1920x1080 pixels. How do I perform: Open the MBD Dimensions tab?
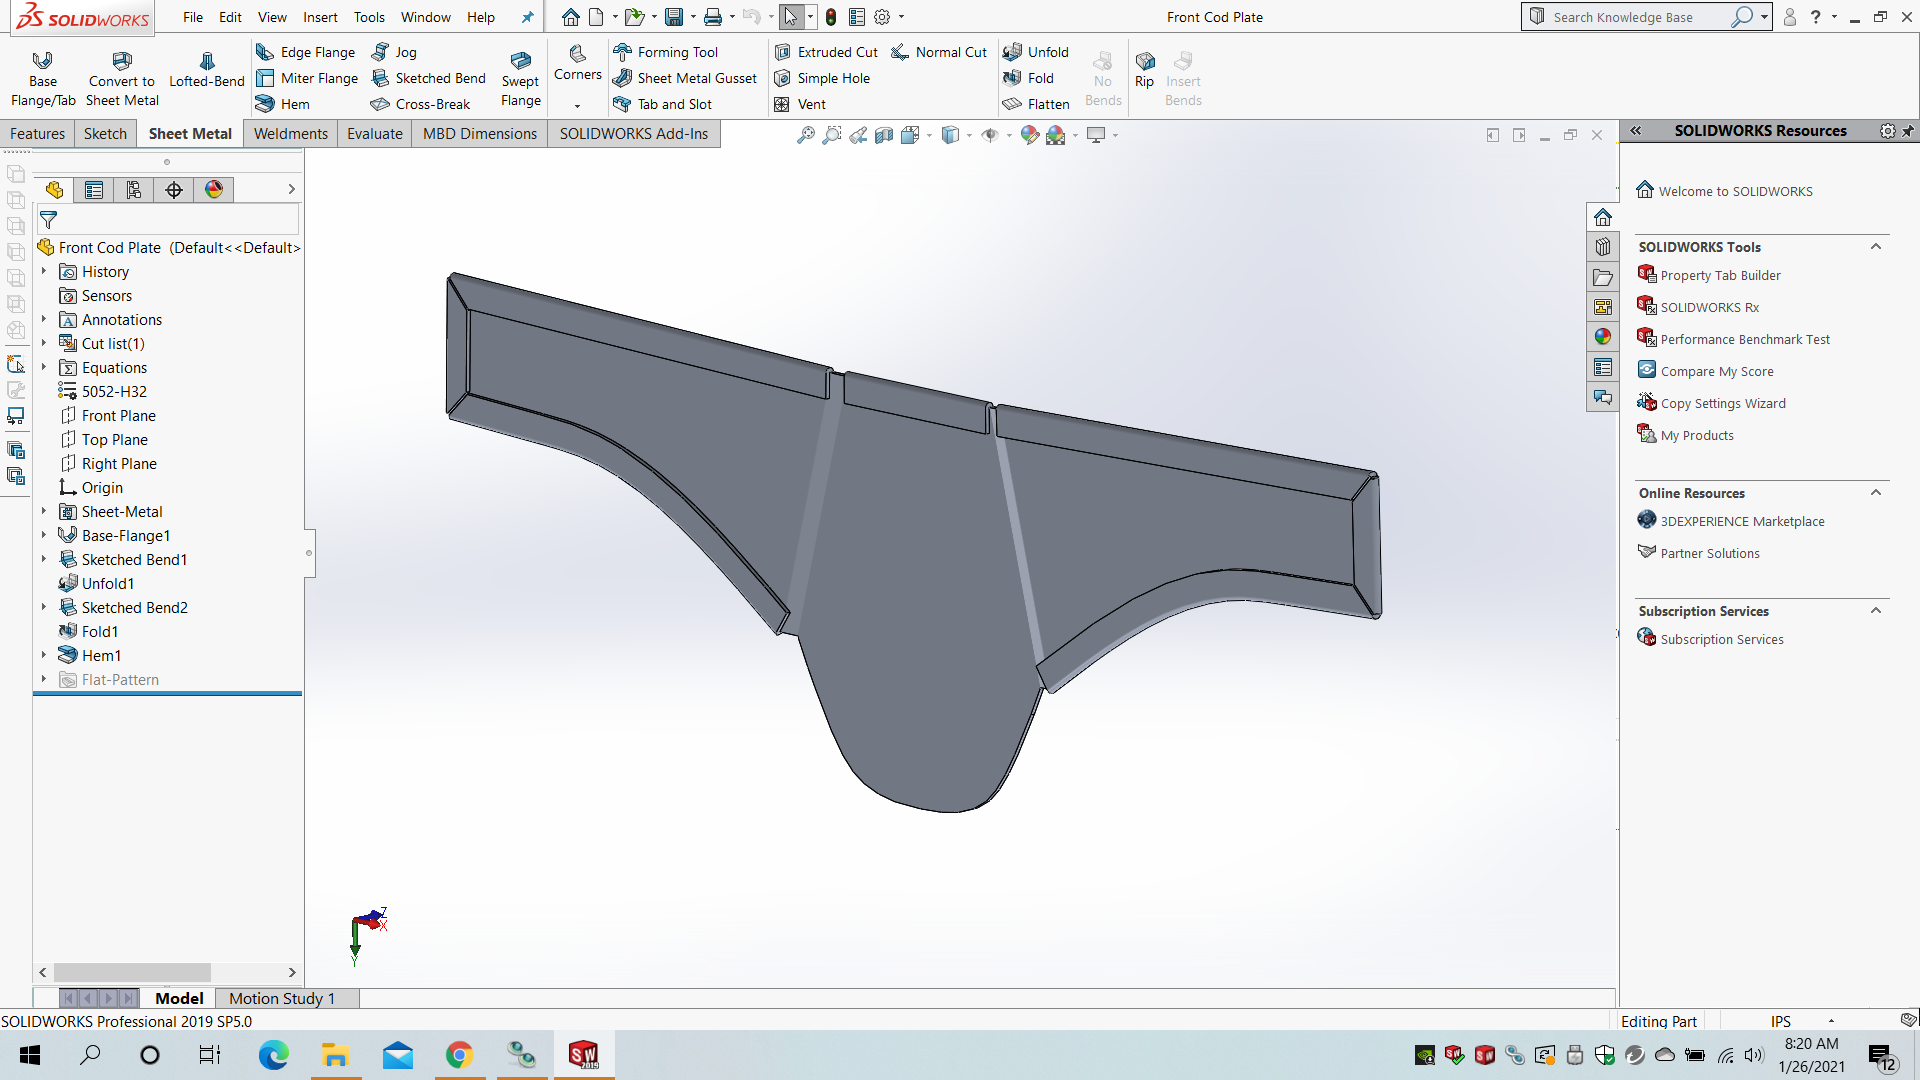click(x=479, y=134)
